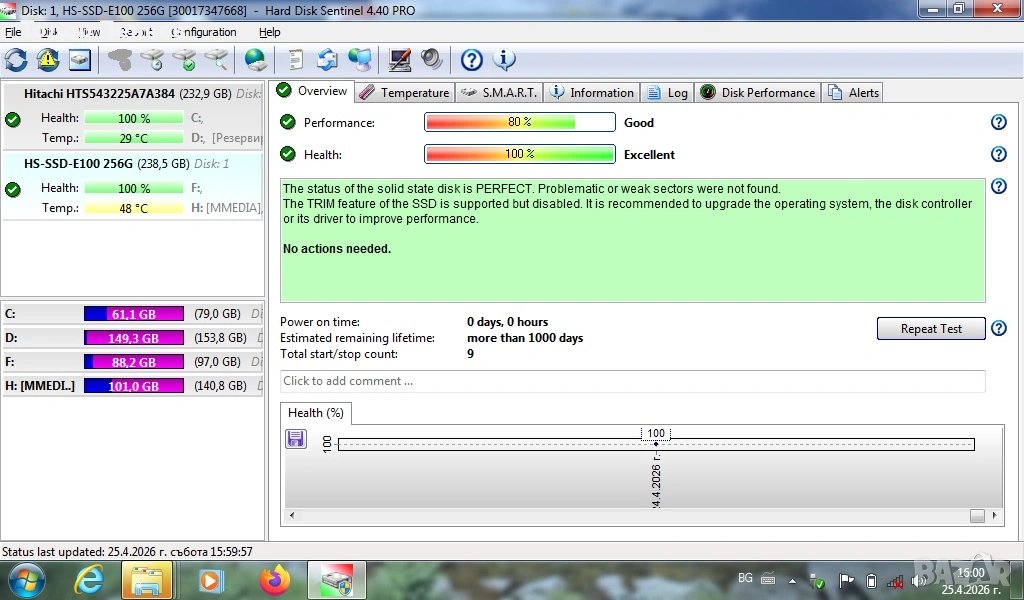Switch to the S.M.A.R.T. tab

tap(499, 93)
